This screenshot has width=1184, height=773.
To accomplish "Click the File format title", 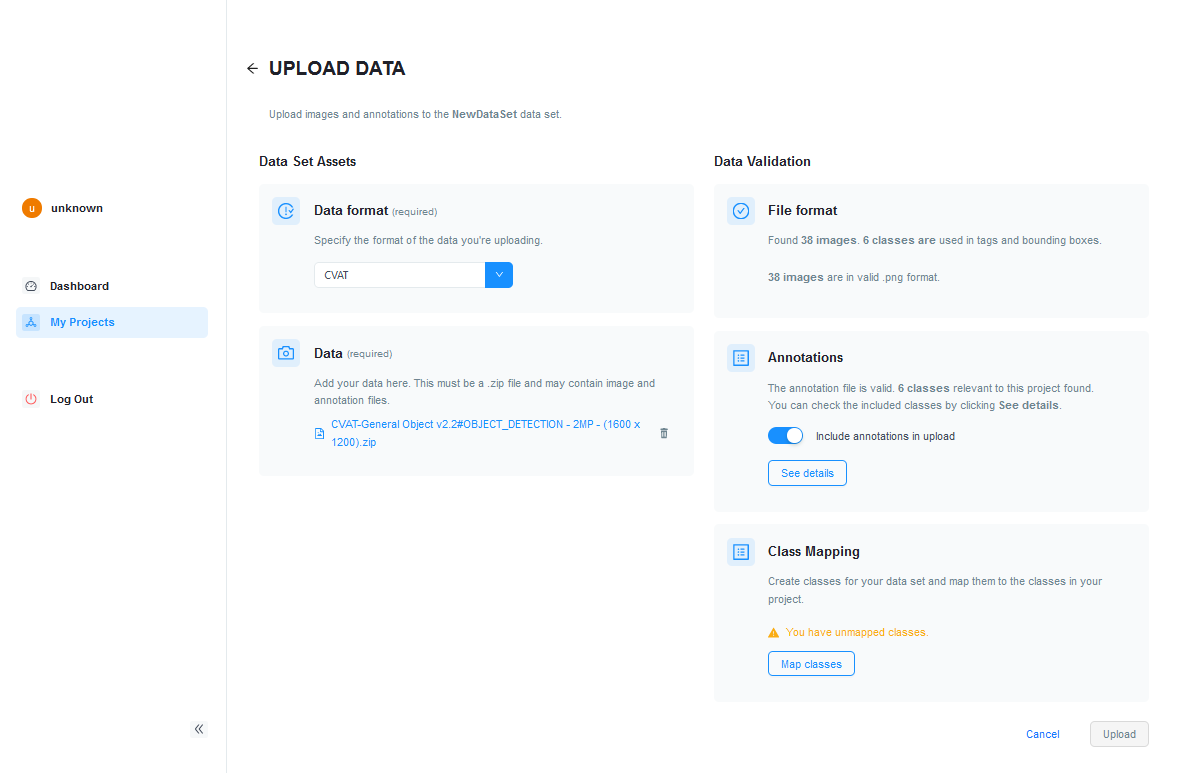I will coord(803,211).
